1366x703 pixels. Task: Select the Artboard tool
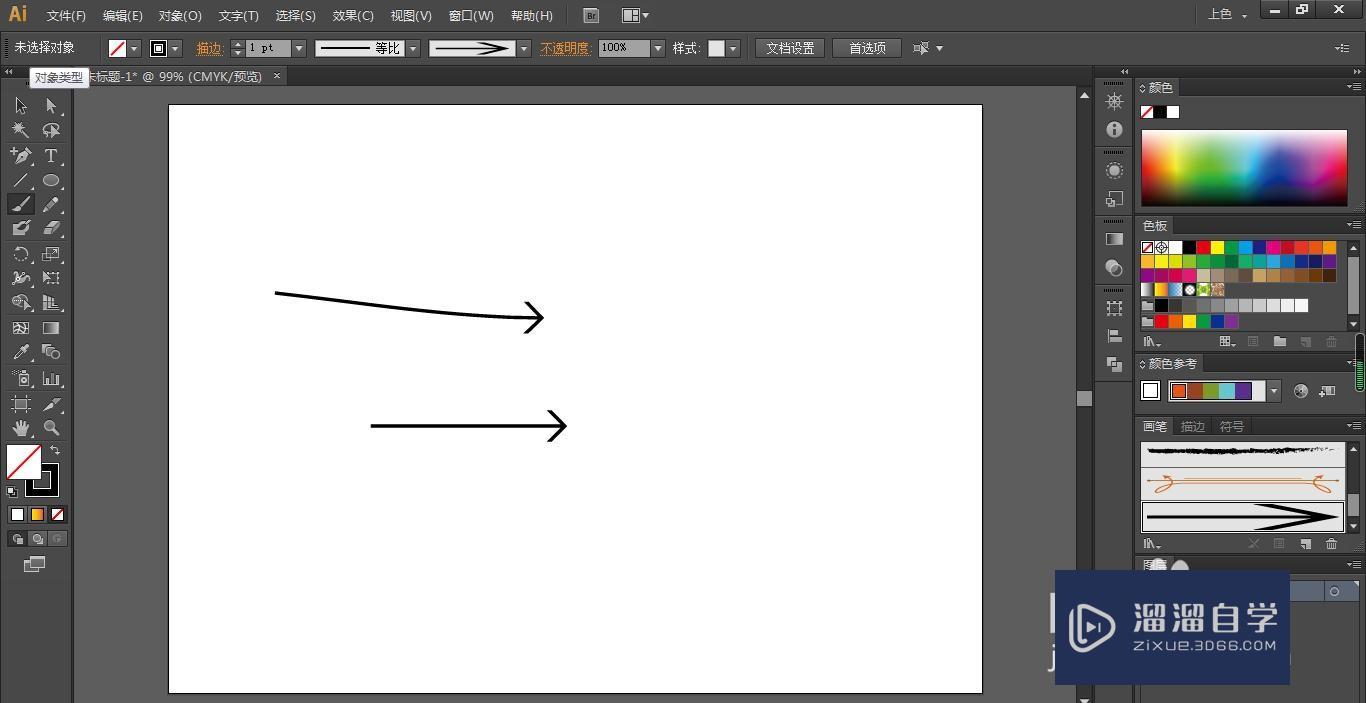pyautogui.click(x=21, y=404)
